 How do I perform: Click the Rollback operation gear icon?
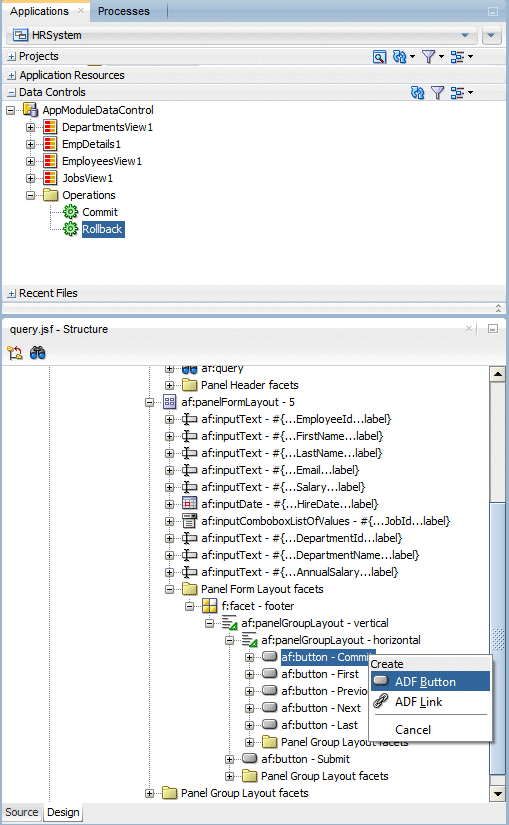70,229
